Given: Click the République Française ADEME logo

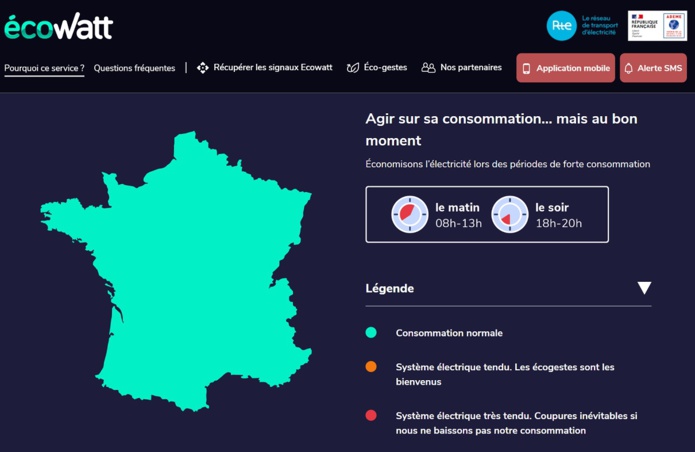Looking at the screenshot, I should coord(657,26).
